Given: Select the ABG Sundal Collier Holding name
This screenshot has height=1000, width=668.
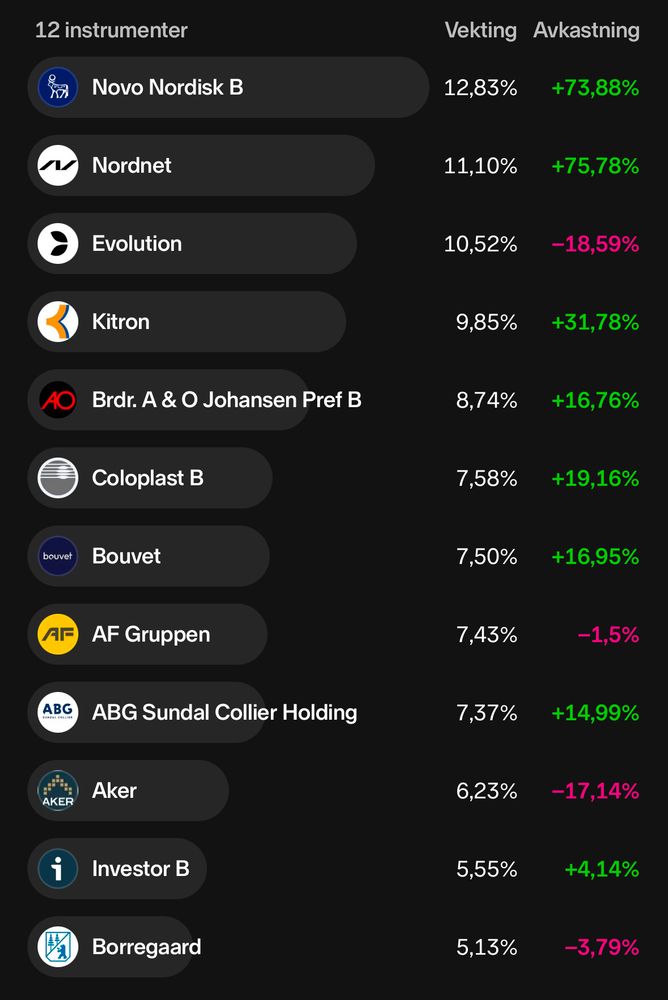Looking at the screenshot, I should [225, 712].
